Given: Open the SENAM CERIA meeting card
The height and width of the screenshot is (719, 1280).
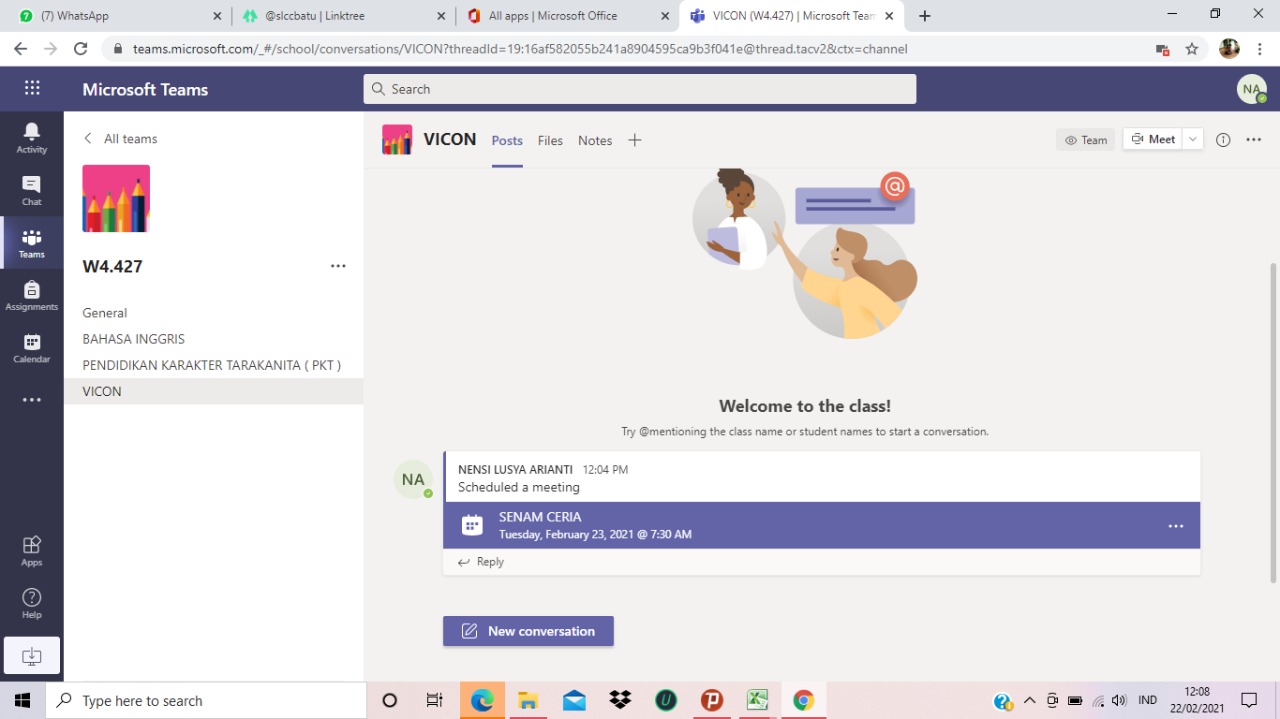Looking at the screenshot, I should (x=822, y=525).
